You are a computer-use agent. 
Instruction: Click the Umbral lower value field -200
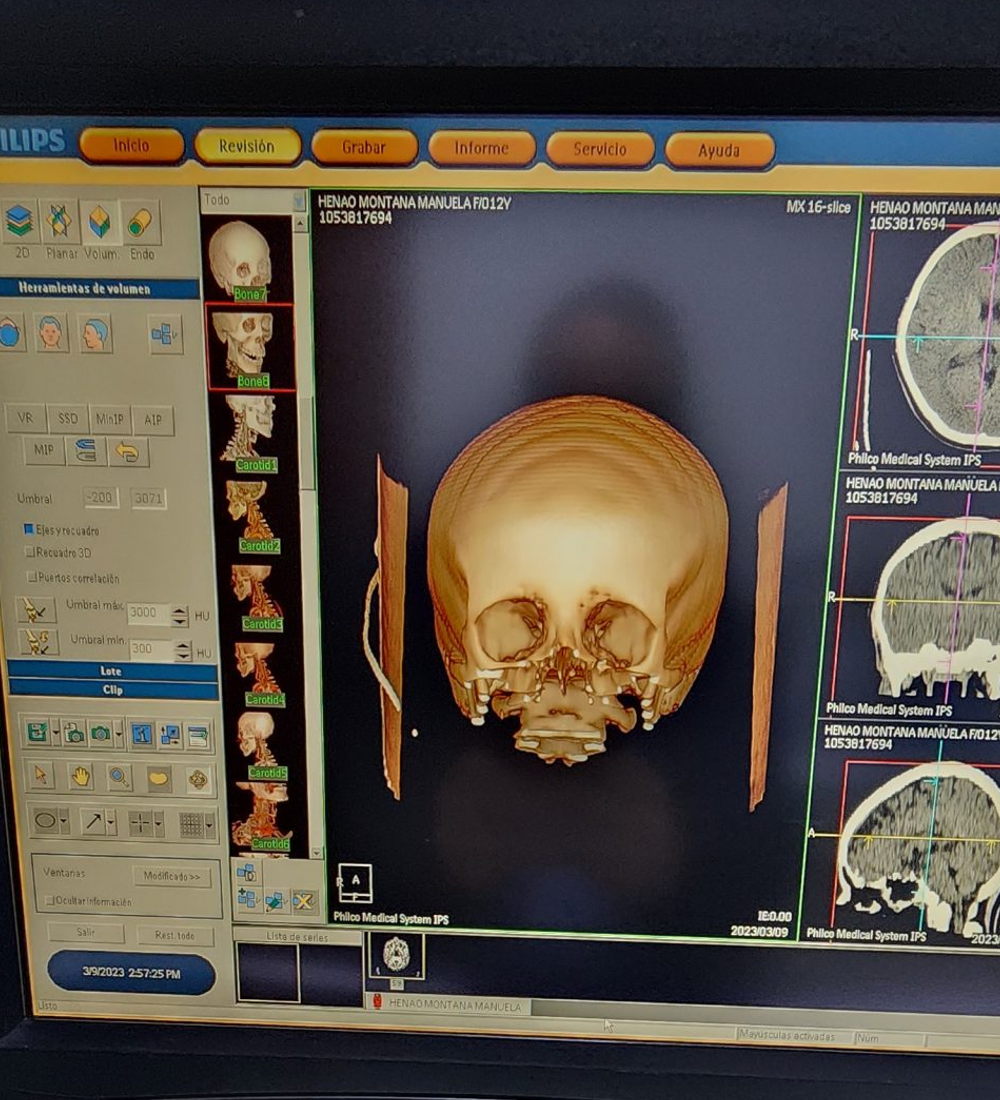pyautogui.click(x=100, y=497)
